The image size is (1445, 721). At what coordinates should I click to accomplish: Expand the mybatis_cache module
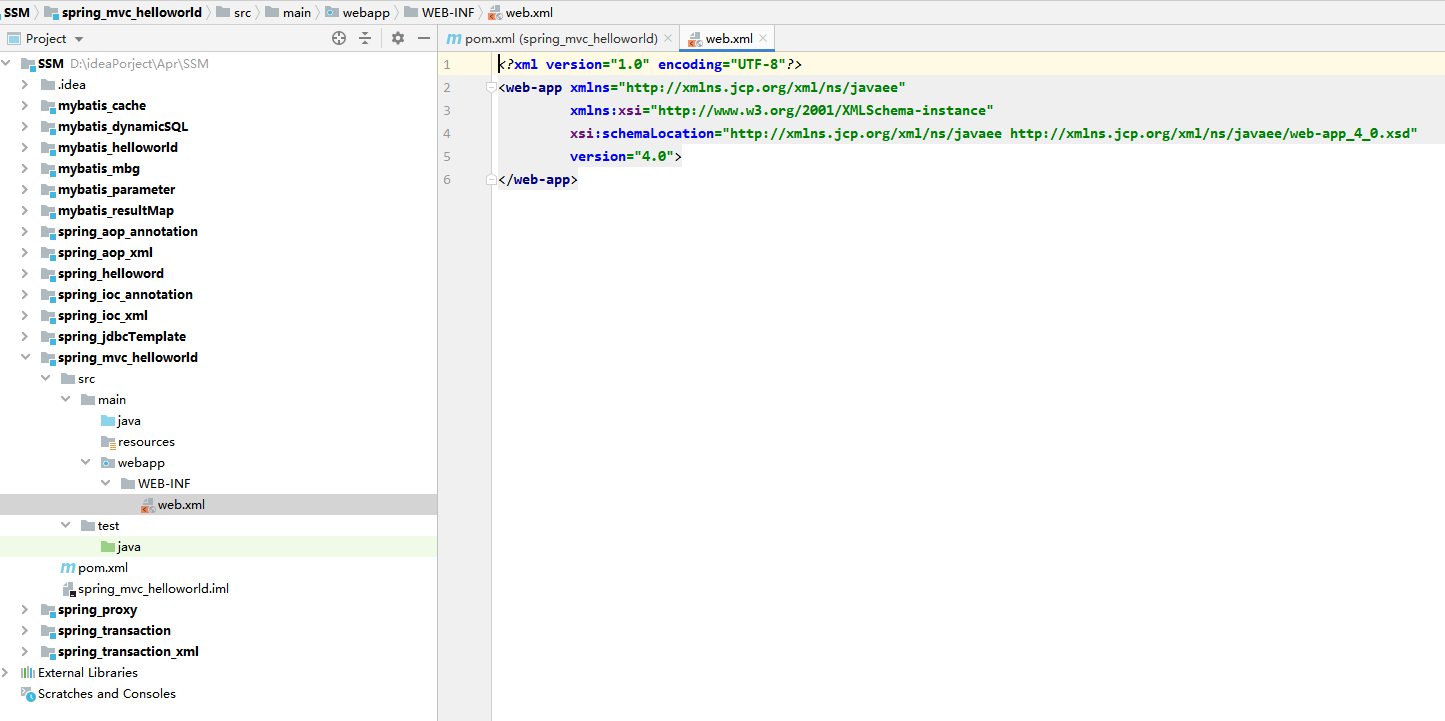point(27,105)
